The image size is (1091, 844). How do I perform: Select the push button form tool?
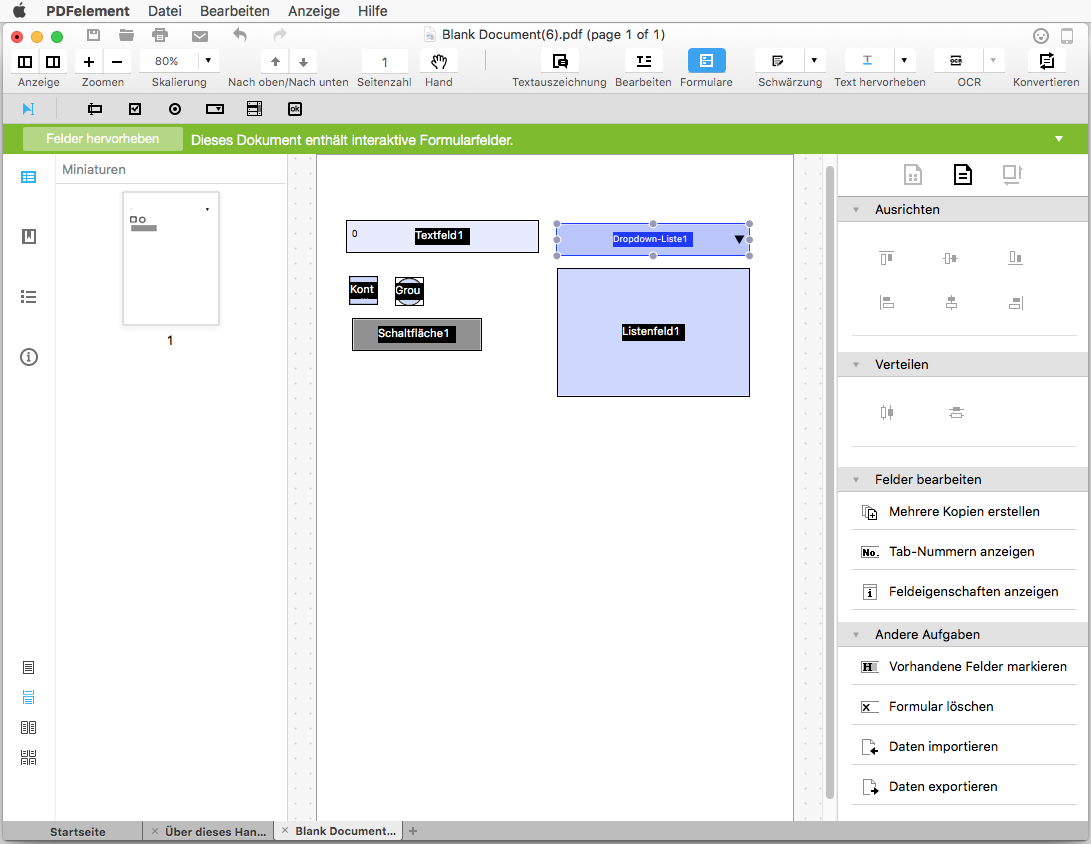click(295, 109)
